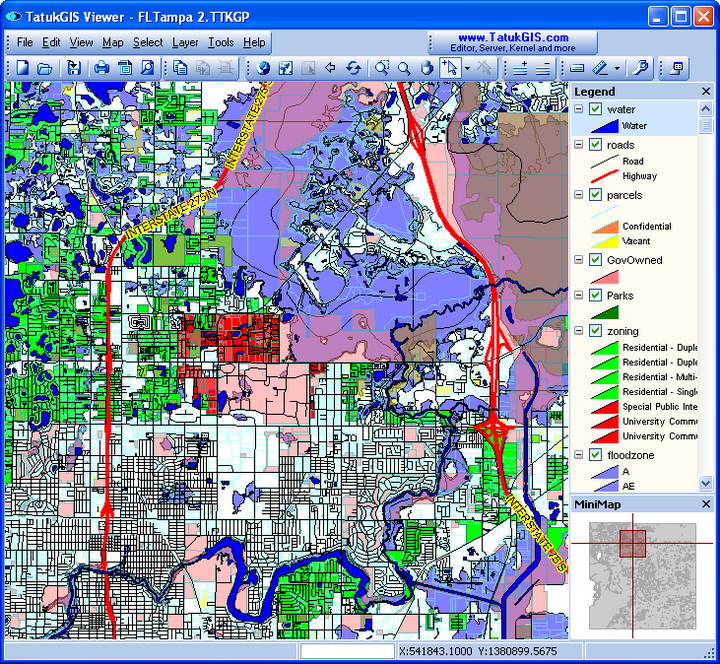Open the File menu
The width and height of the screenshot is (720, 664).
click(x=25, y=42)
